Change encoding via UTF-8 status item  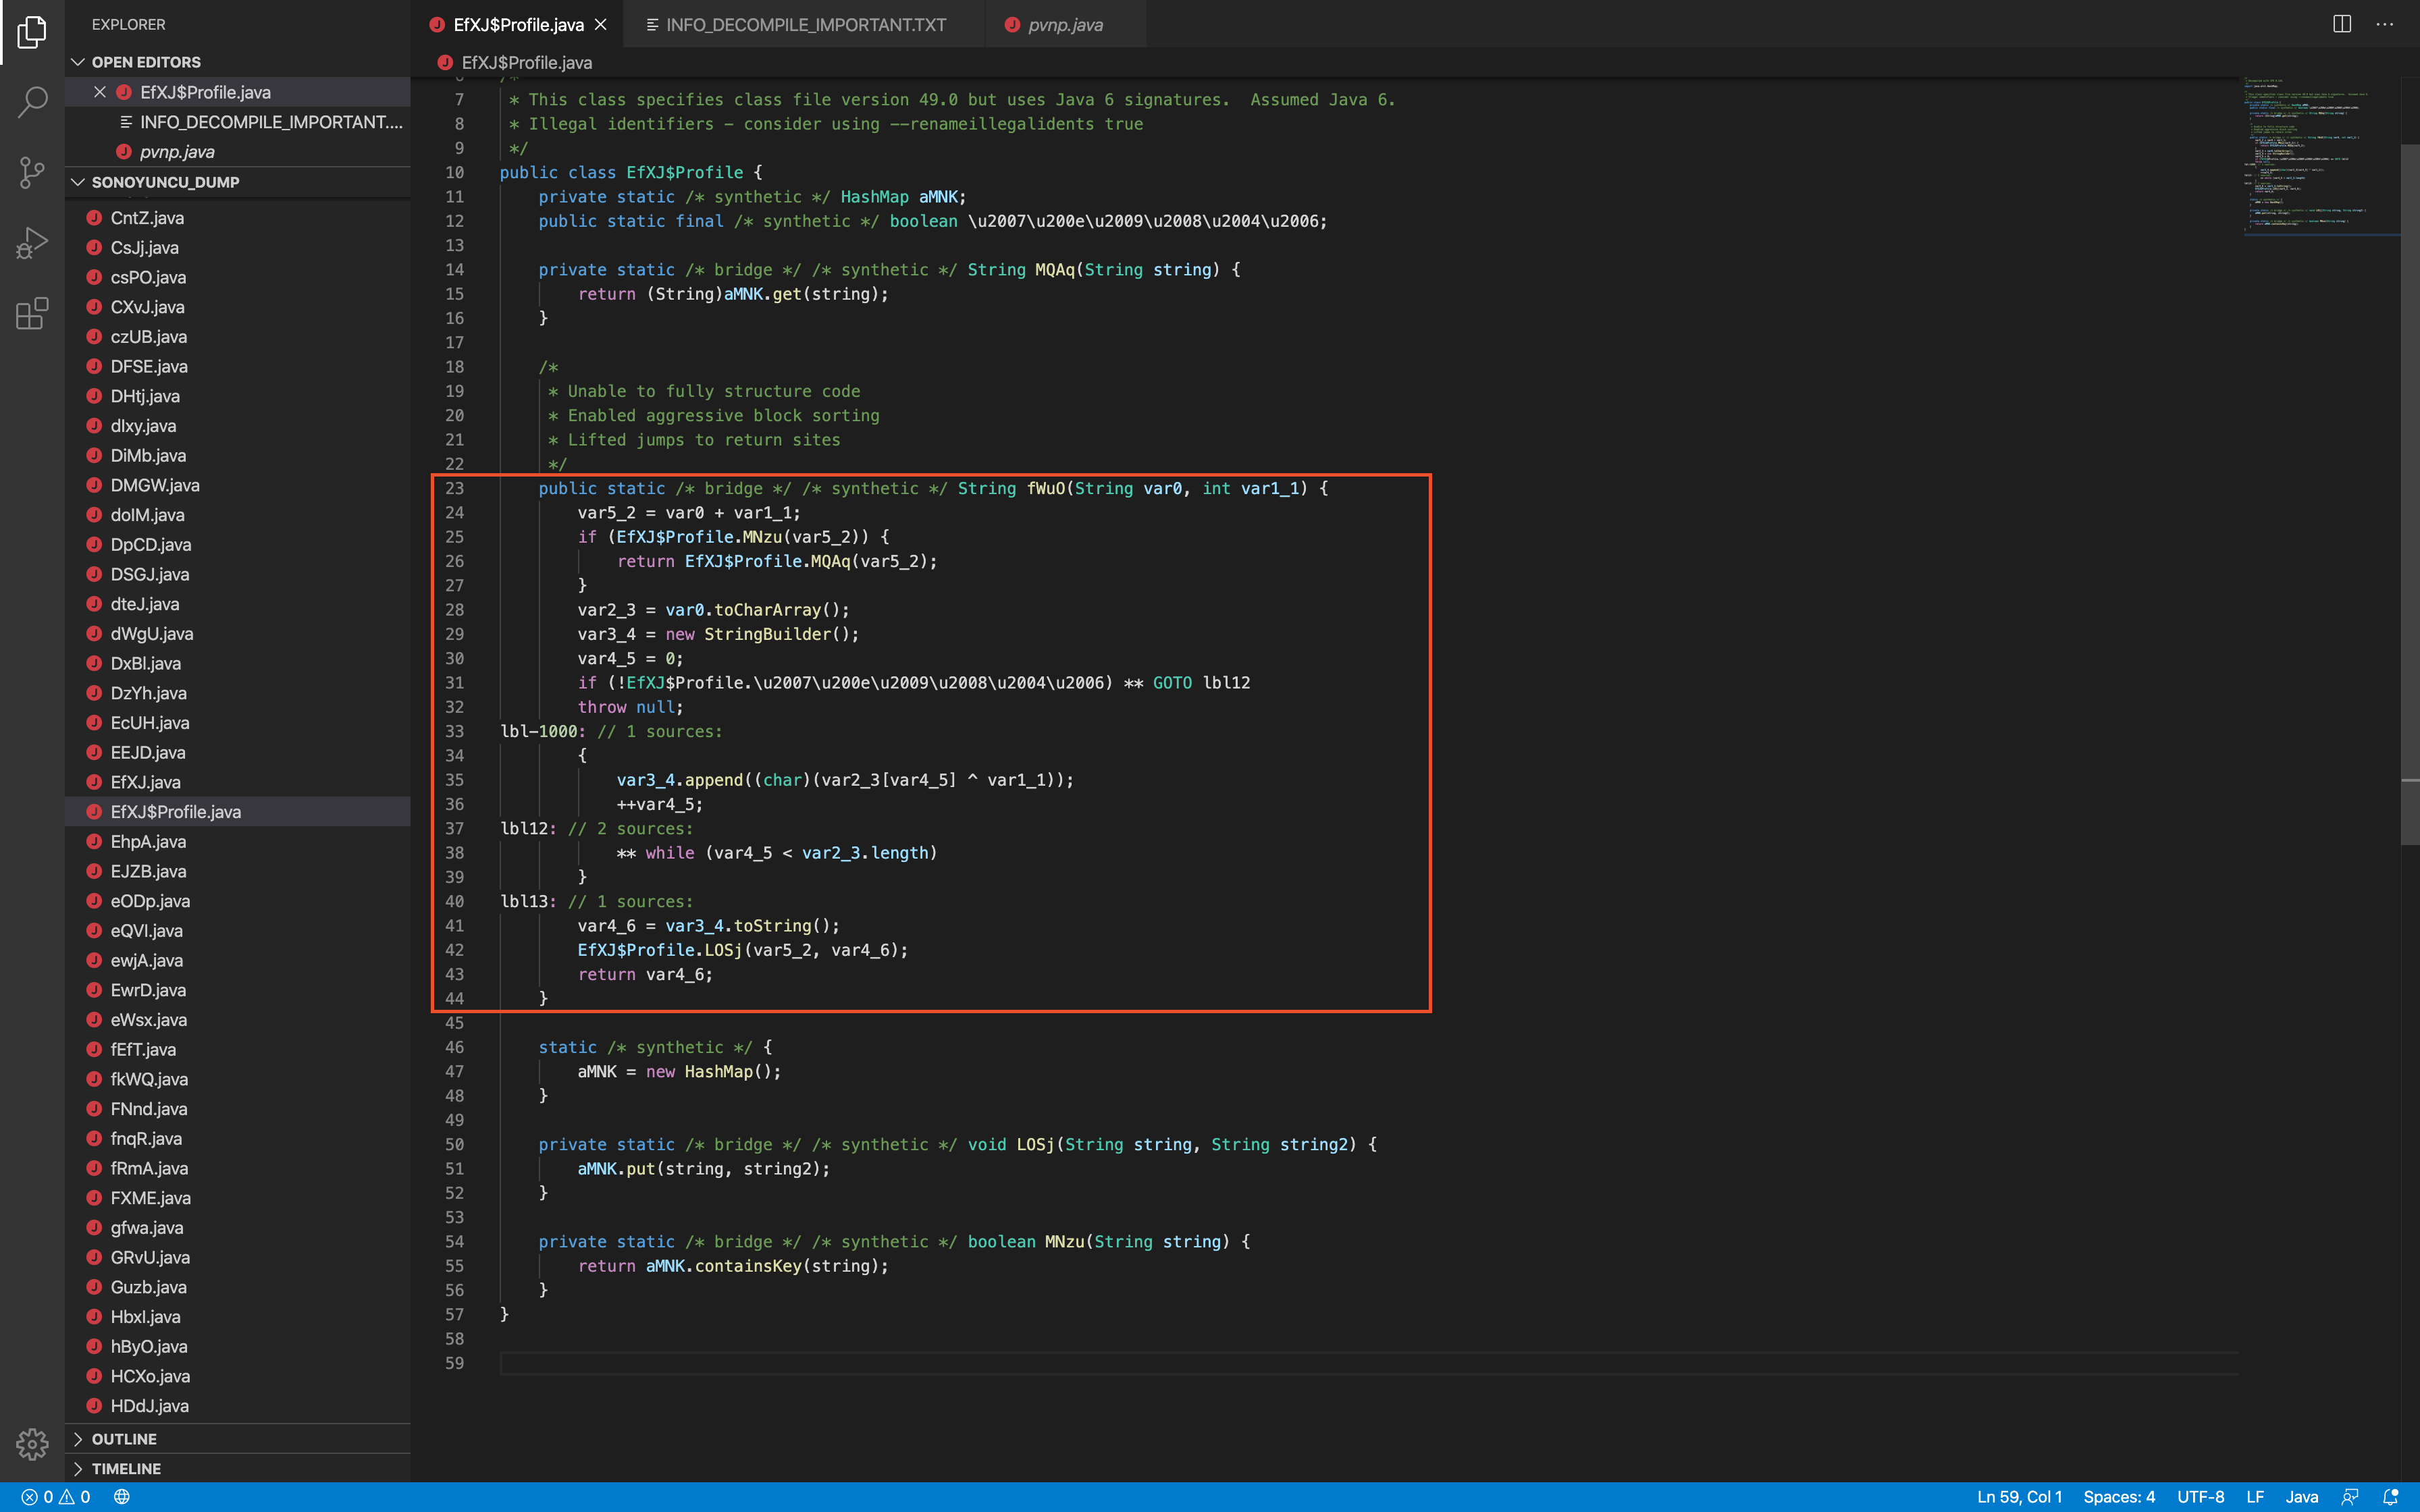pos(2201,1497)
